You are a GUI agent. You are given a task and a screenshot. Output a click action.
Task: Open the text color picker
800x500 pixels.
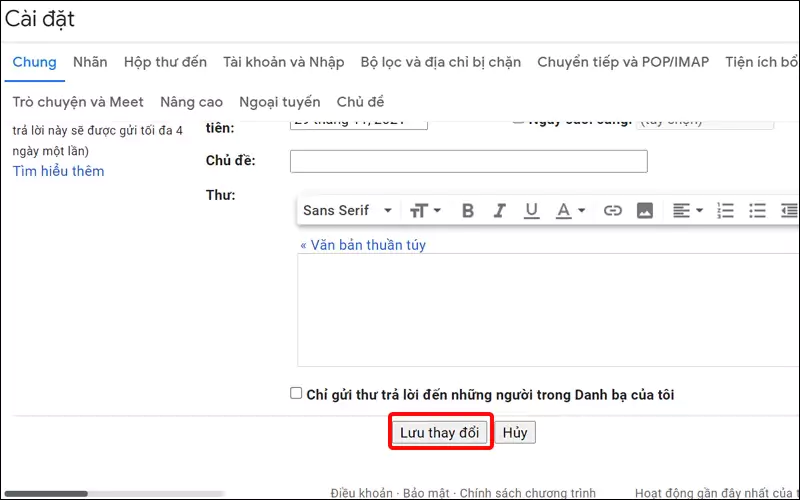click(570, 210)
